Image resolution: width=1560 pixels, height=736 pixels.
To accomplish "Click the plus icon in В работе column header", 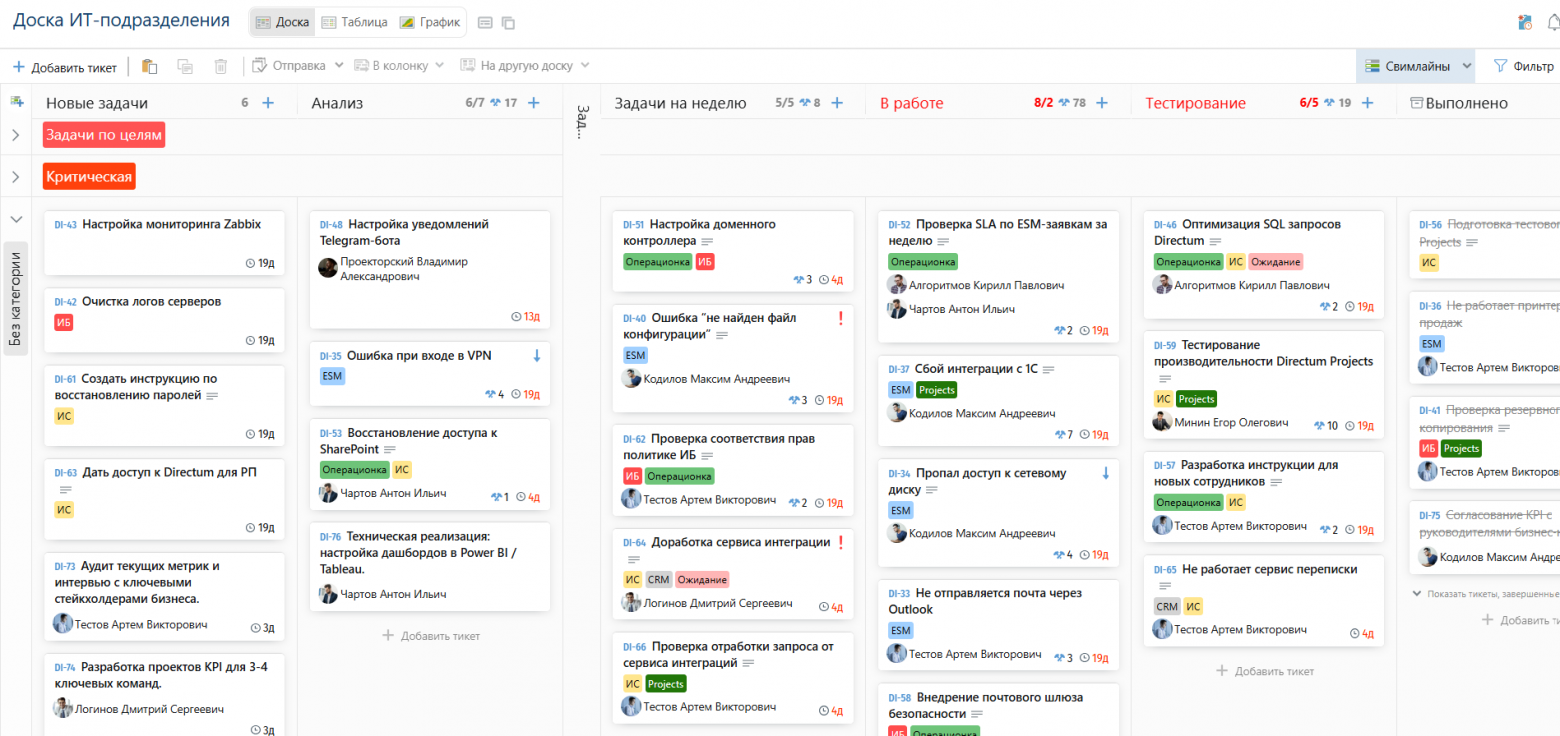I will point(1102,103).
